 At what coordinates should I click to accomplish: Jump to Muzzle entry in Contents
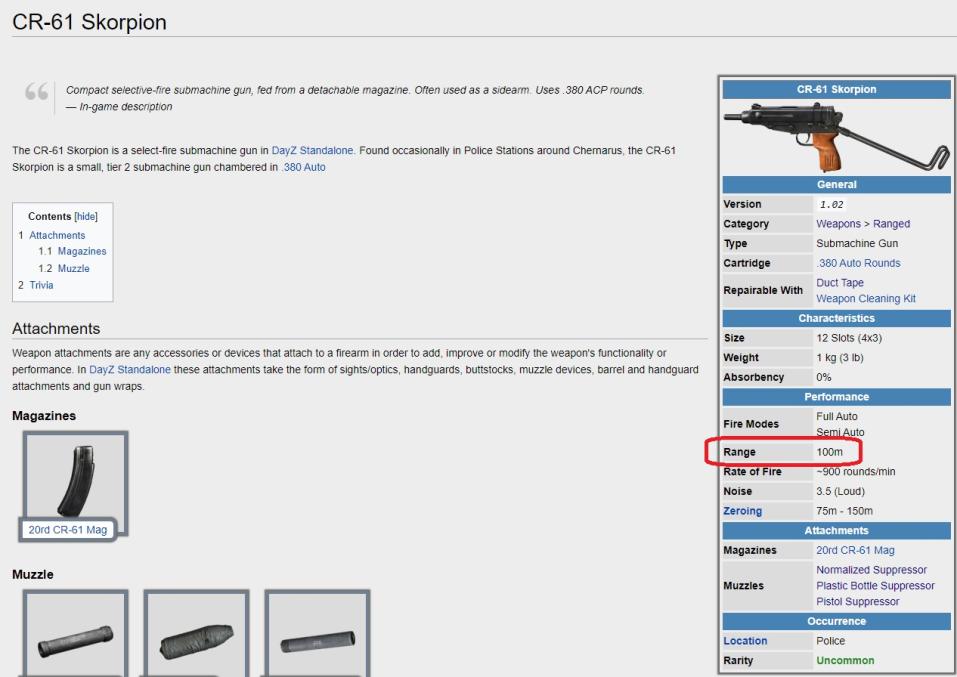pyautogui.click(x=73, y=268)
